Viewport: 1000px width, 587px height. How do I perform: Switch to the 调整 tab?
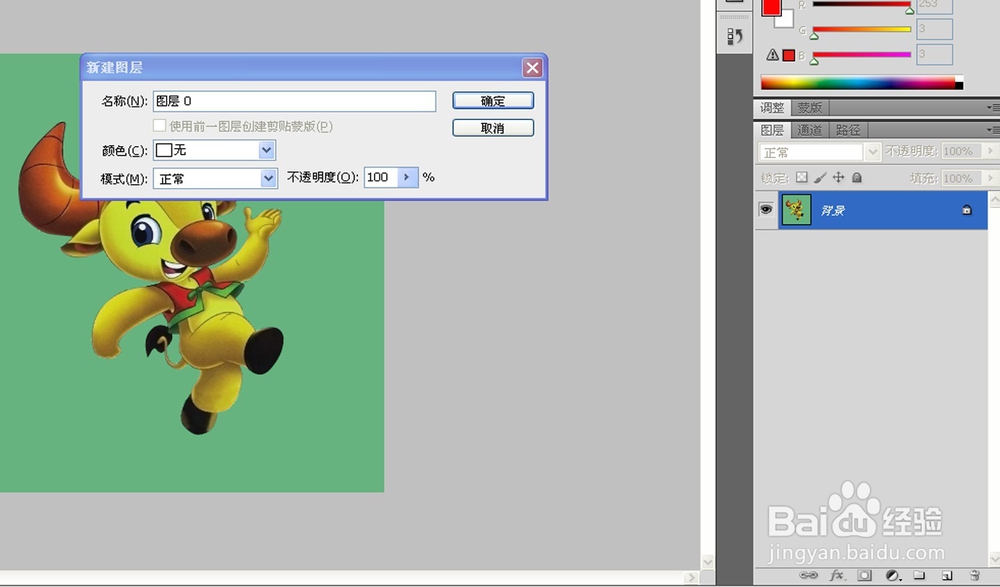point(772,108)
